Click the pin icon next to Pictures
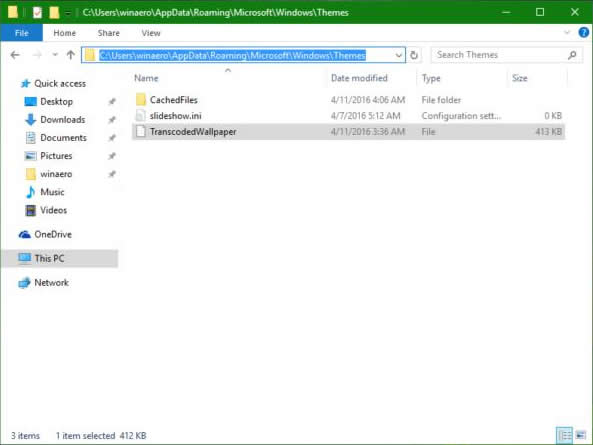593x445 pixels. [112, 156]
